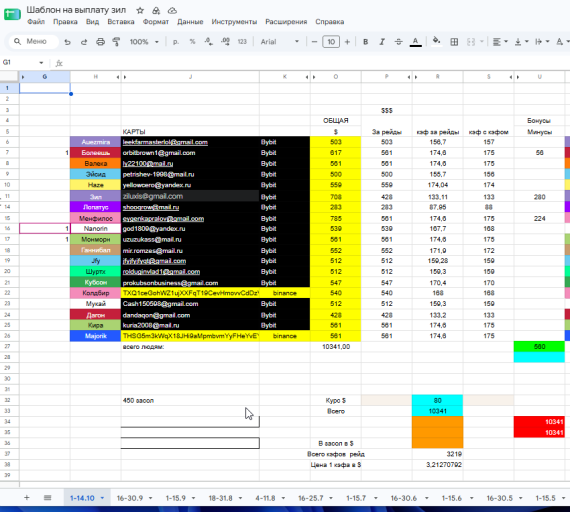The image size is (570, 512).
Task: Apply currency format button (р.)
Action: pos(176,42)
